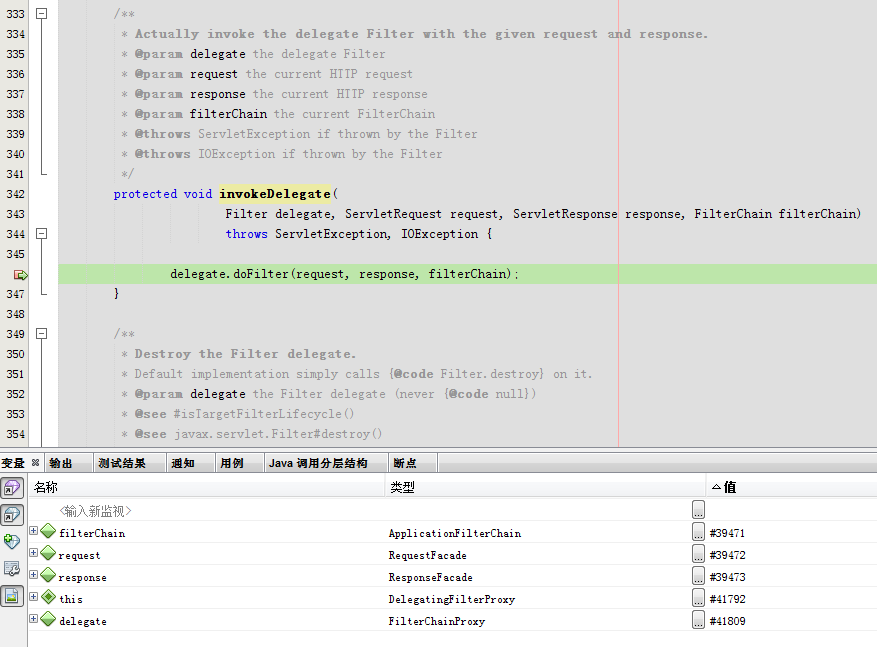
Task: Click the 输入新监视 watch input field
Action: pyautogui.click(x=95, y=511)
